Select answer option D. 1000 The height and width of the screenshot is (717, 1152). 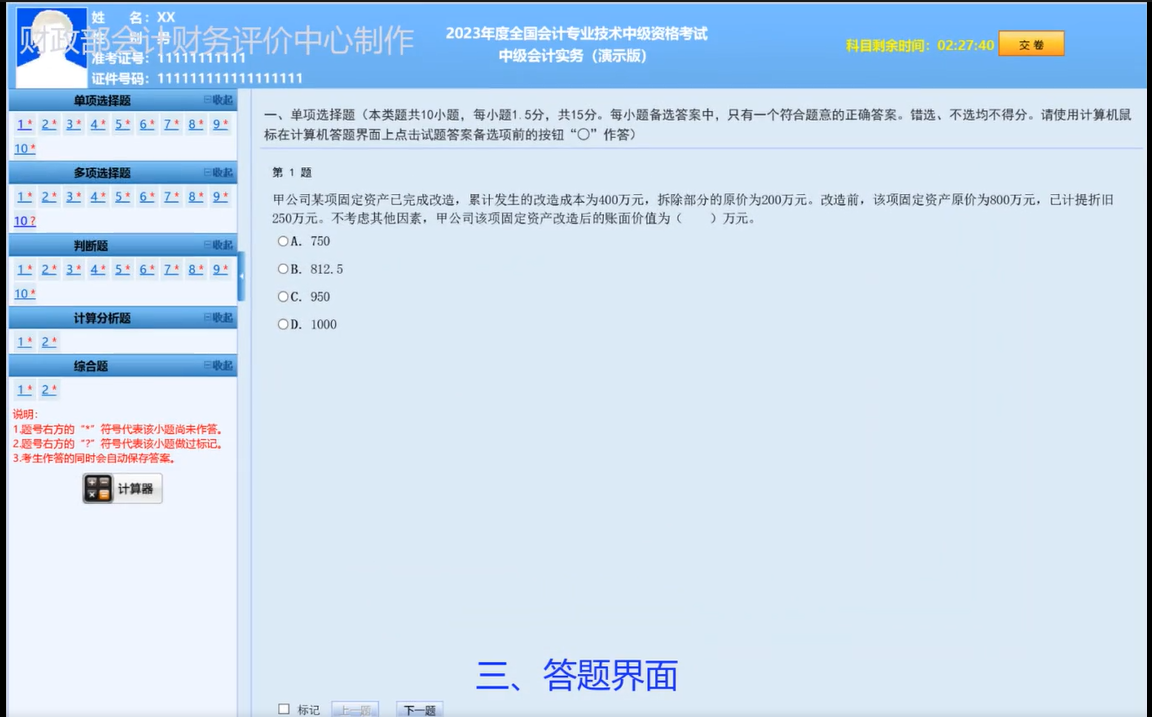pyautogui.click(x=283, y=324)
